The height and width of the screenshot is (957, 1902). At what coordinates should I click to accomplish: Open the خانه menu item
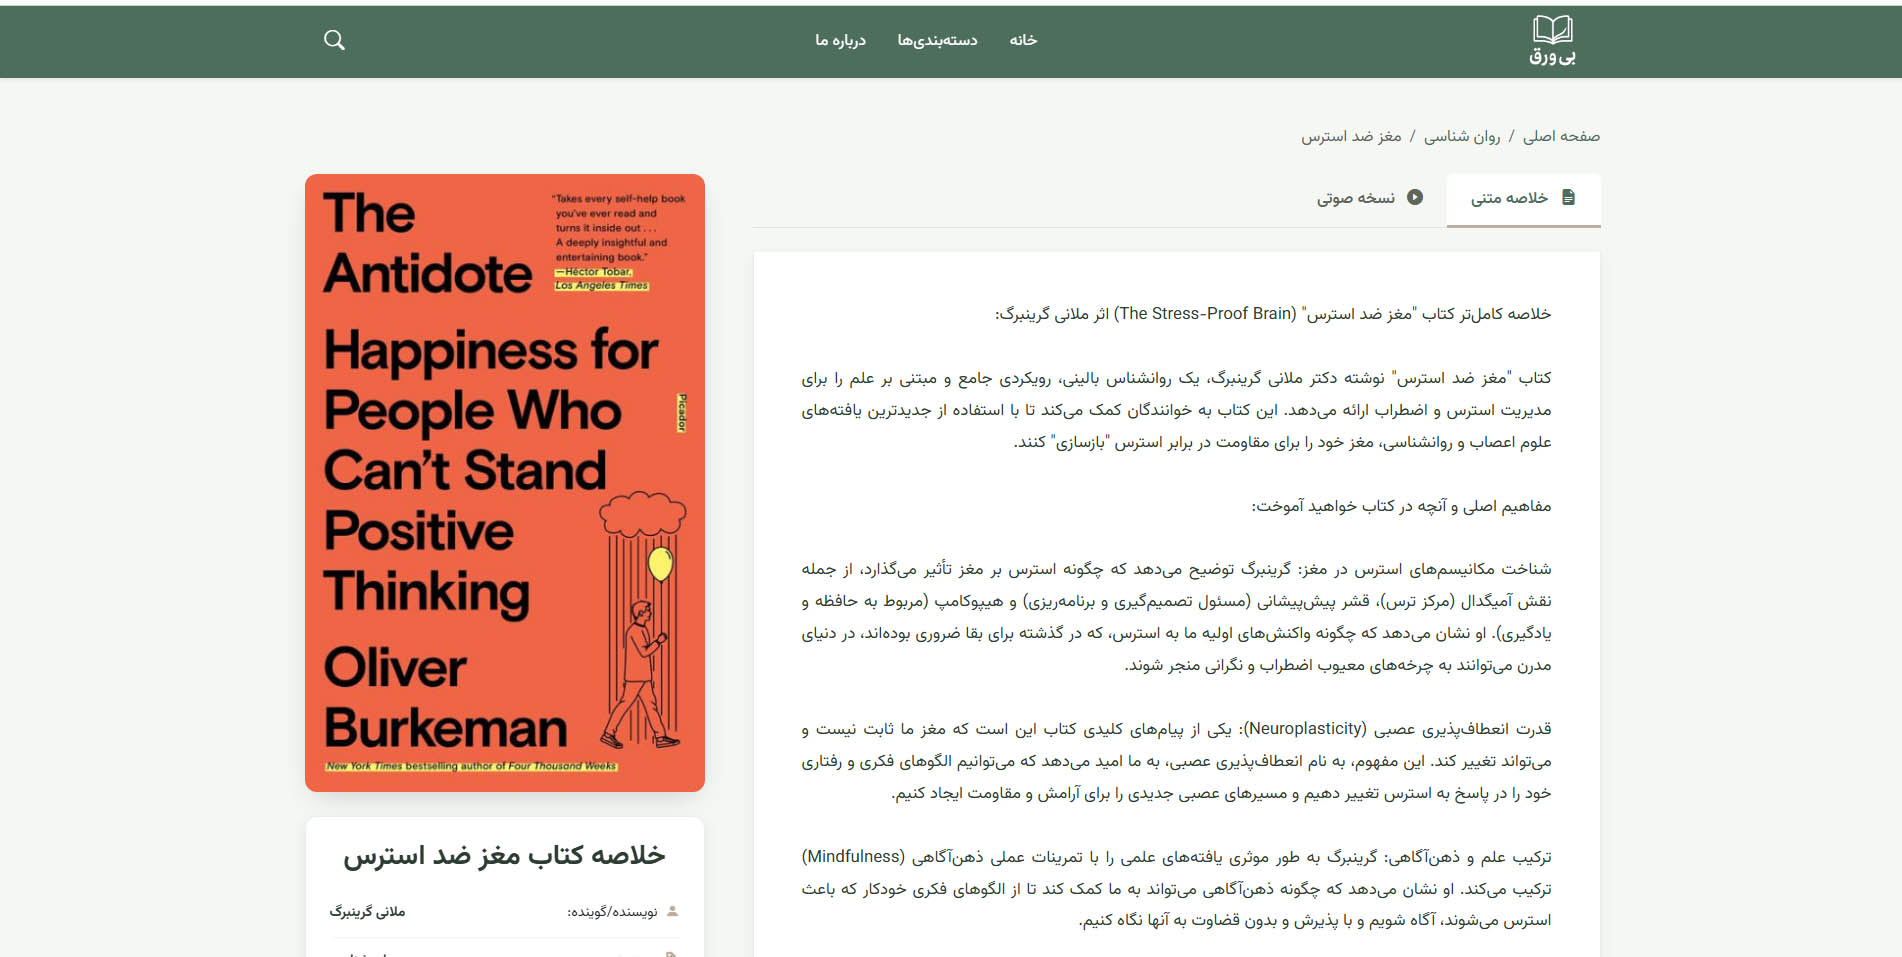(x=1022, y=40)
